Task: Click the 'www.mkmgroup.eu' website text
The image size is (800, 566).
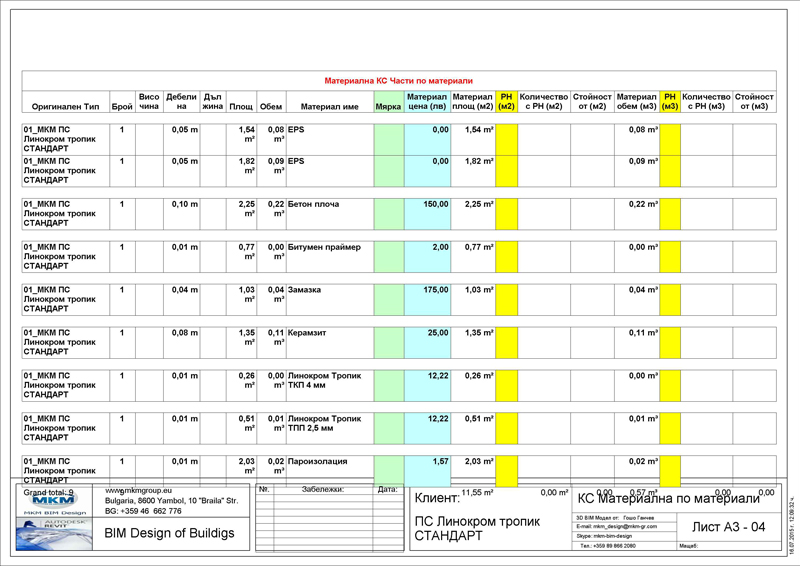Action: click(x=138, y=490)
